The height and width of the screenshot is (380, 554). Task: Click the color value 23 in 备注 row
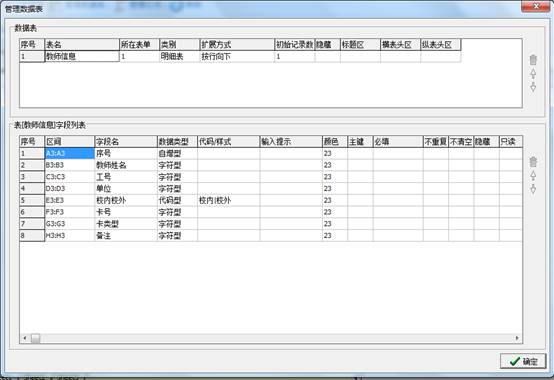coord(335,235)
